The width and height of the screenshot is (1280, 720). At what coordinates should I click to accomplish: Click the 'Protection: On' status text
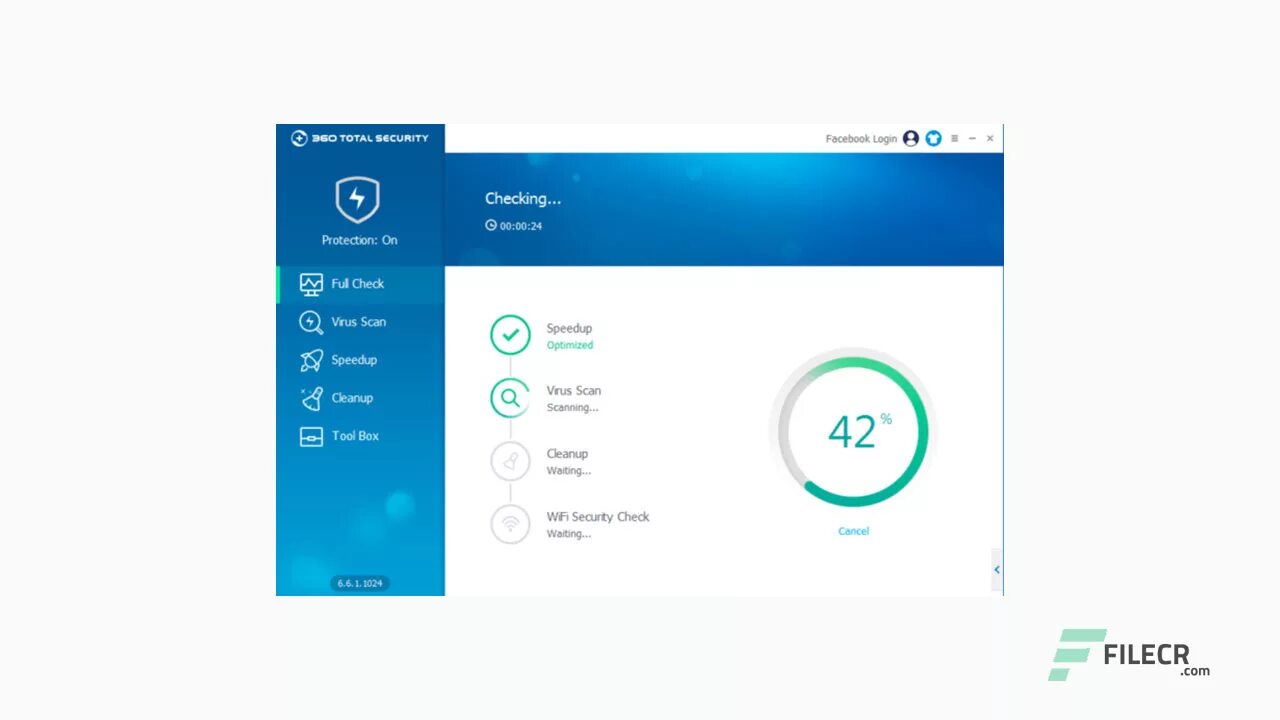tap(359, 240)
